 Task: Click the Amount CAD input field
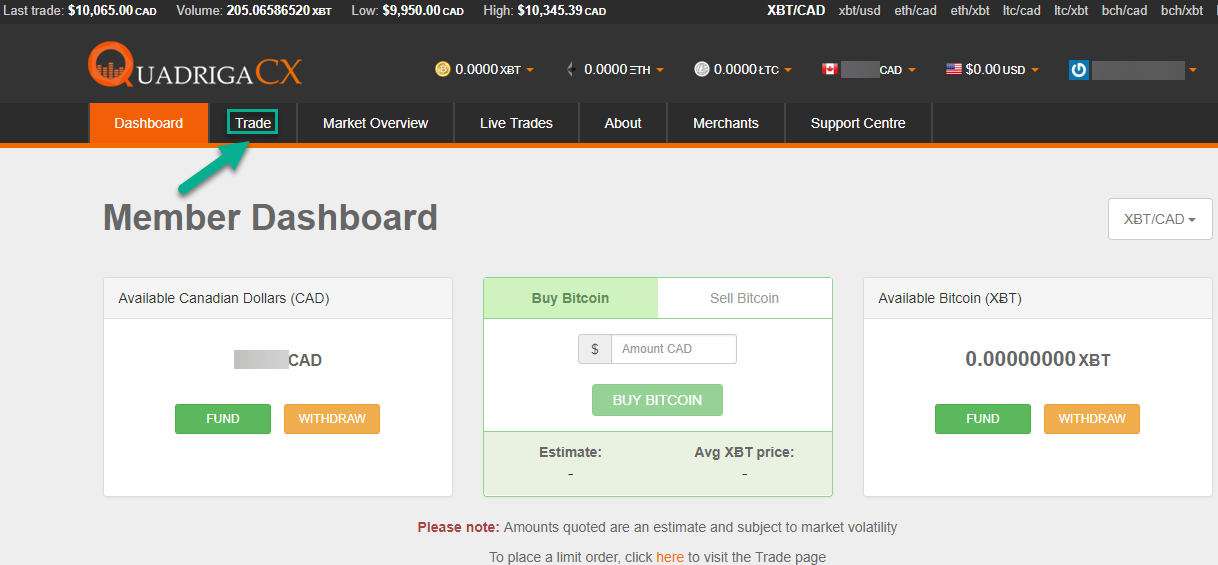pyautogui.click(x=674, y=349)
